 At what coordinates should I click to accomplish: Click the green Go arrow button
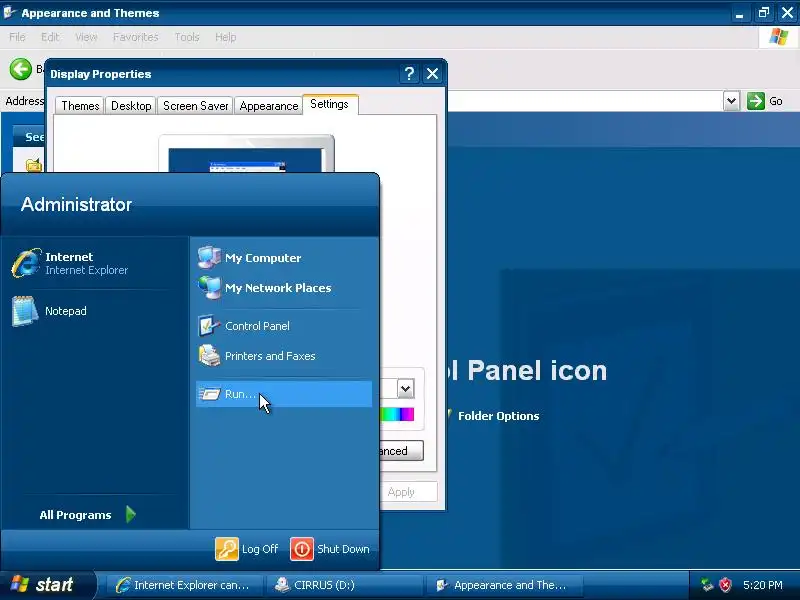[756, 101]
